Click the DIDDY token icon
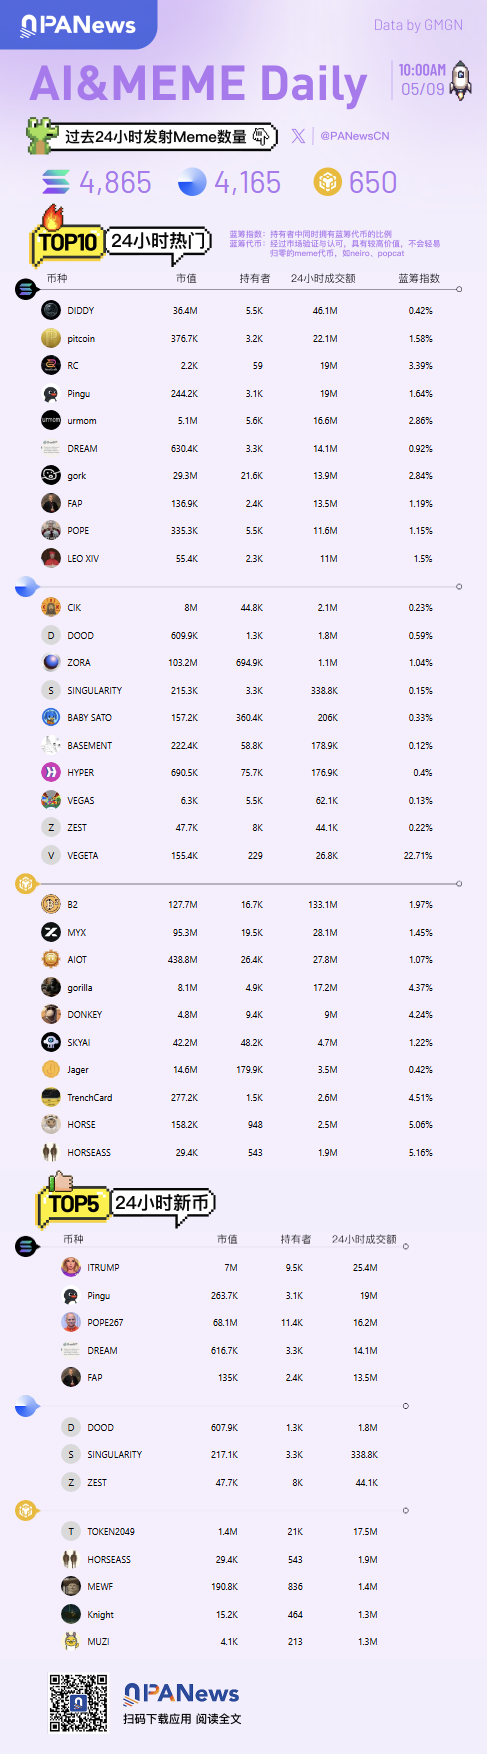 (x=51, y=310)
